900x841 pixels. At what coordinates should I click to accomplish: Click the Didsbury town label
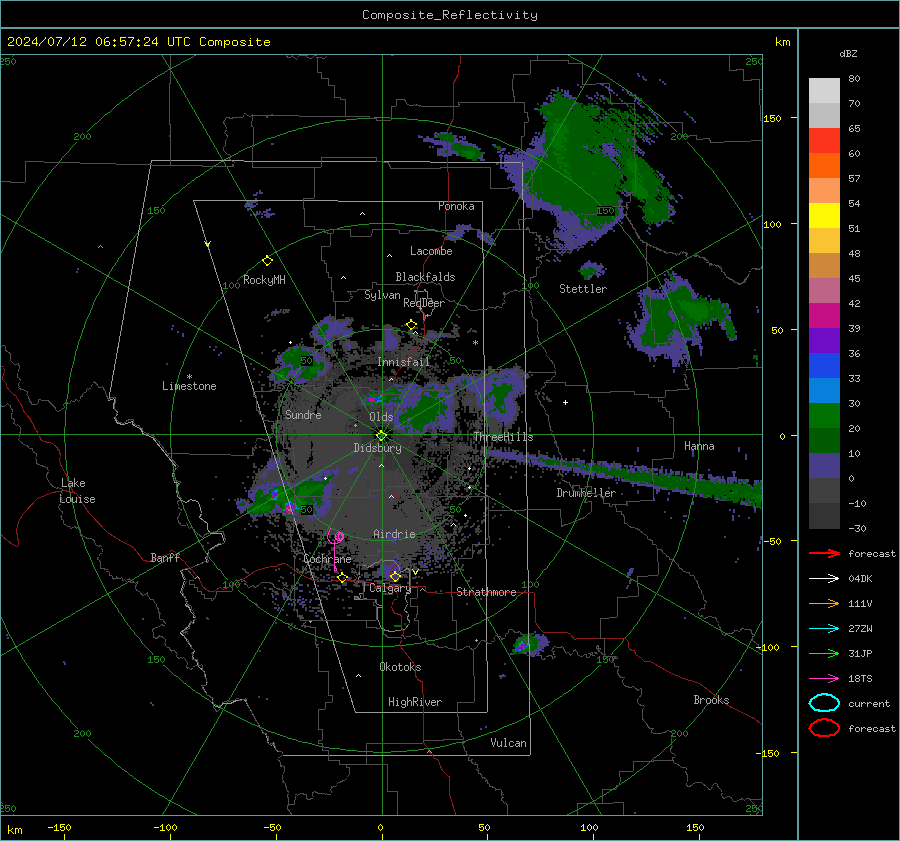(x=378, y=448)
